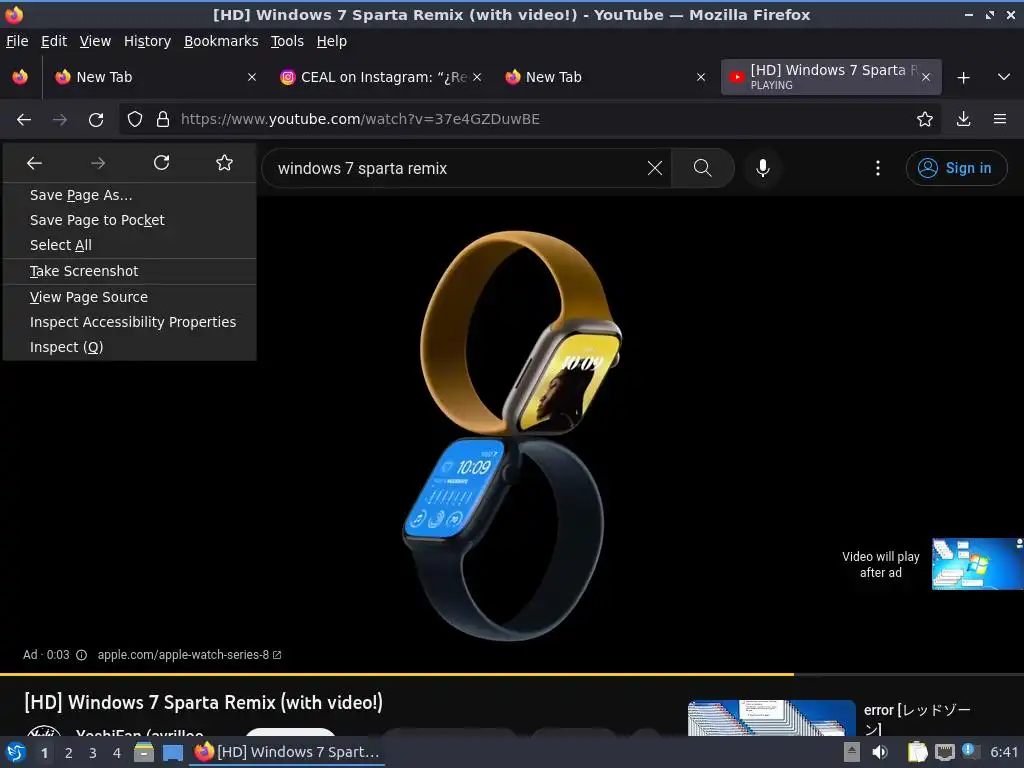Close the YouTube Windows 7 Sparta tab

coord(925,77)
